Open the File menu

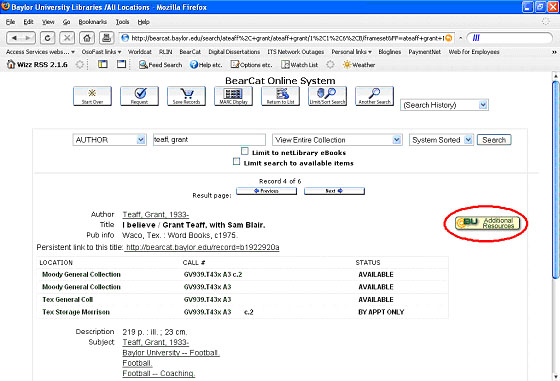point(10,22)
